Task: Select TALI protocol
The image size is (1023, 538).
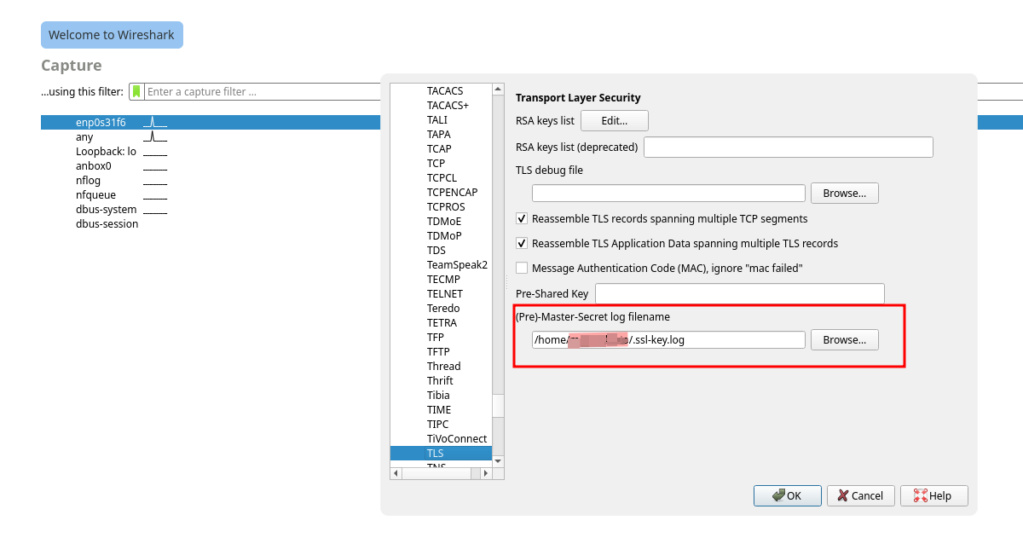Action: pyautogui.click(x=437, y=120)
